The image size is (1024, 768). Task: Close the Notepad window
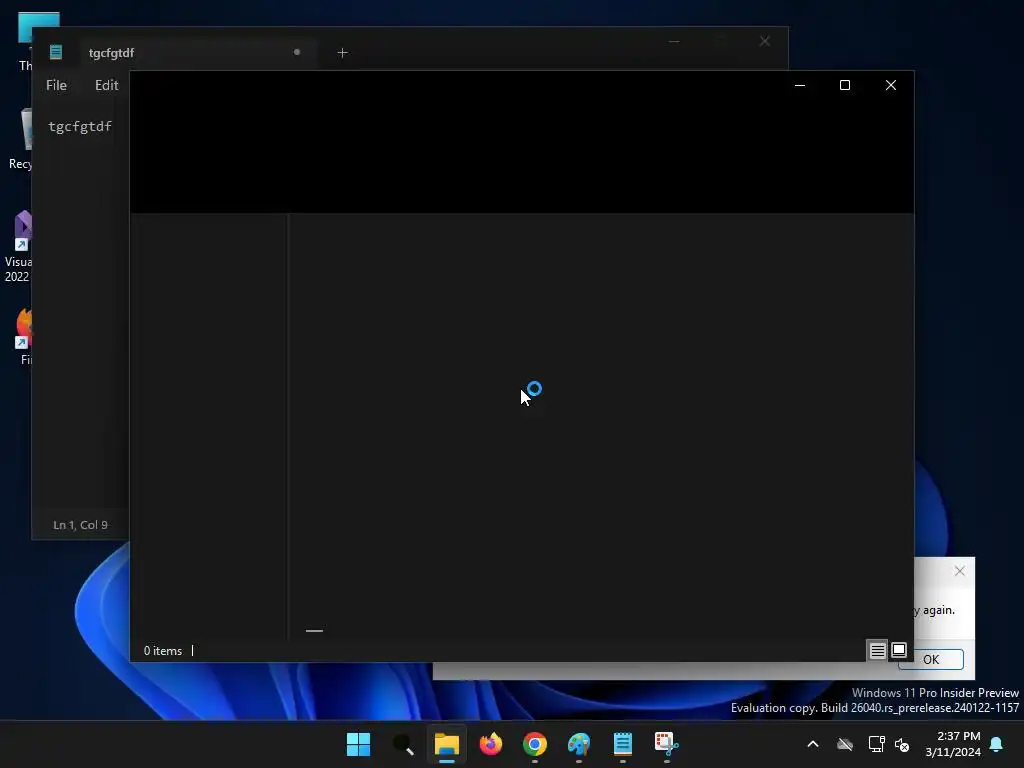765,41
